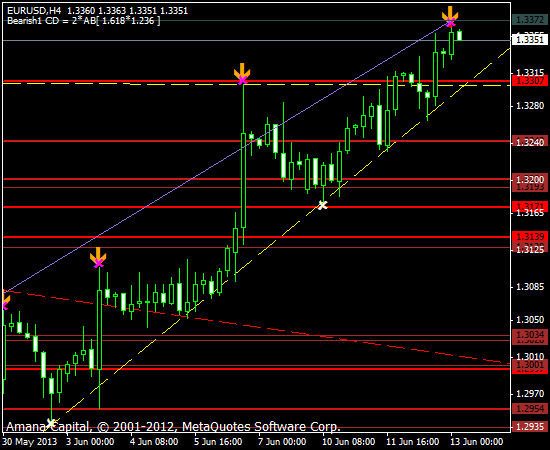Screen dimensions: 550x450
Task: Select the orange arrow above 1.3307 spike
Action: pyautogui.click(x=242, y=71)
